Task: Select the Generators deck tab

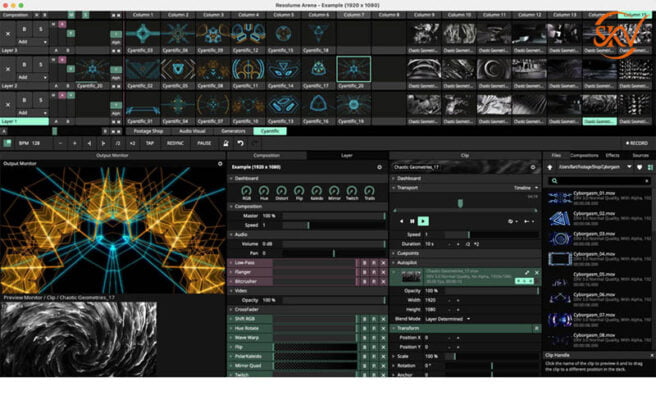Action: tap(233, 131)
